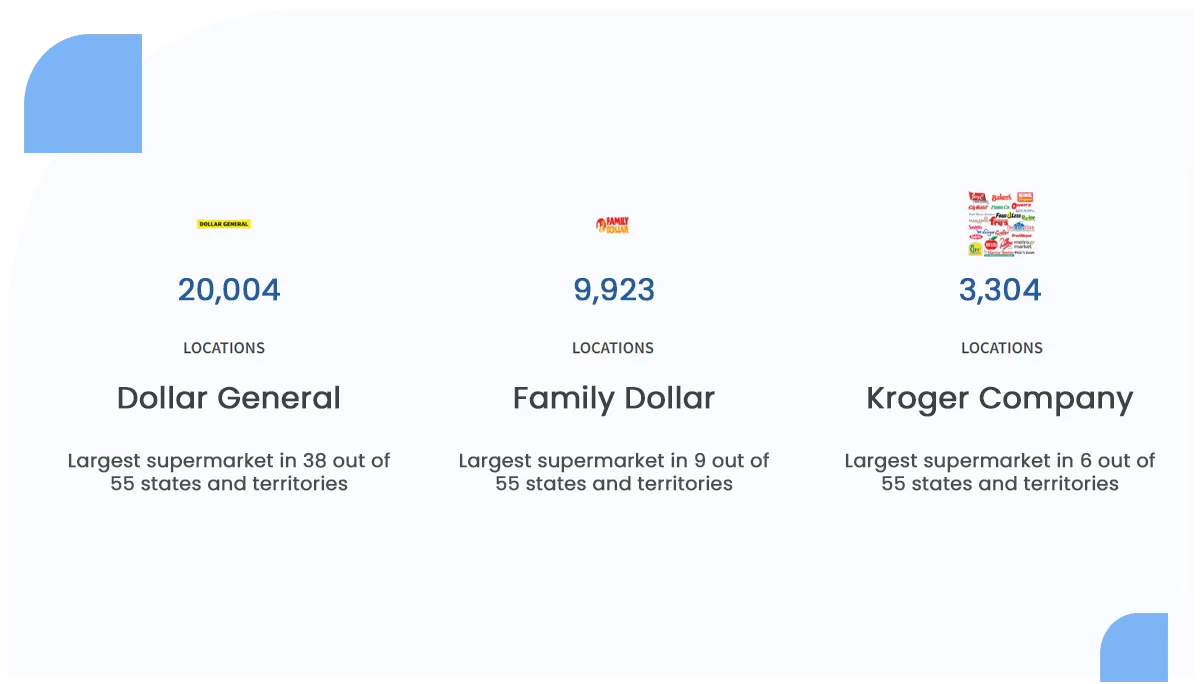Click the blue rounded shape at bottom-right
1202x684 pixels.
pos(1134,648)
